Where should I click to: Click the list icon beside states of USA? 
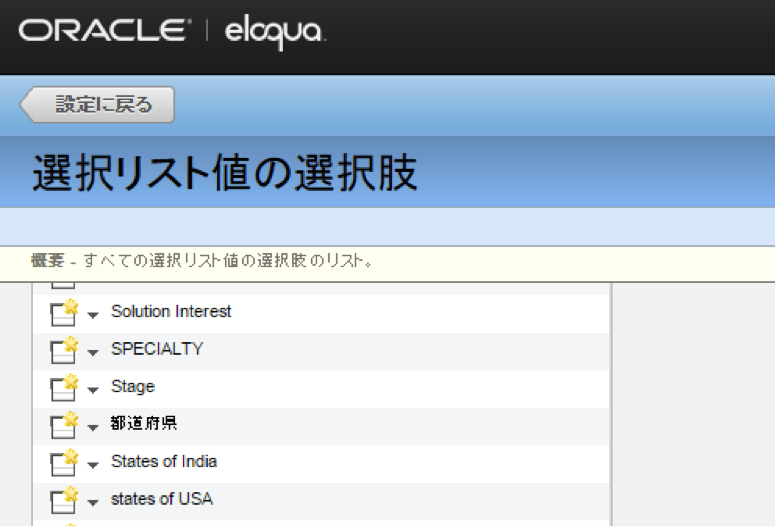coord(64,500)
